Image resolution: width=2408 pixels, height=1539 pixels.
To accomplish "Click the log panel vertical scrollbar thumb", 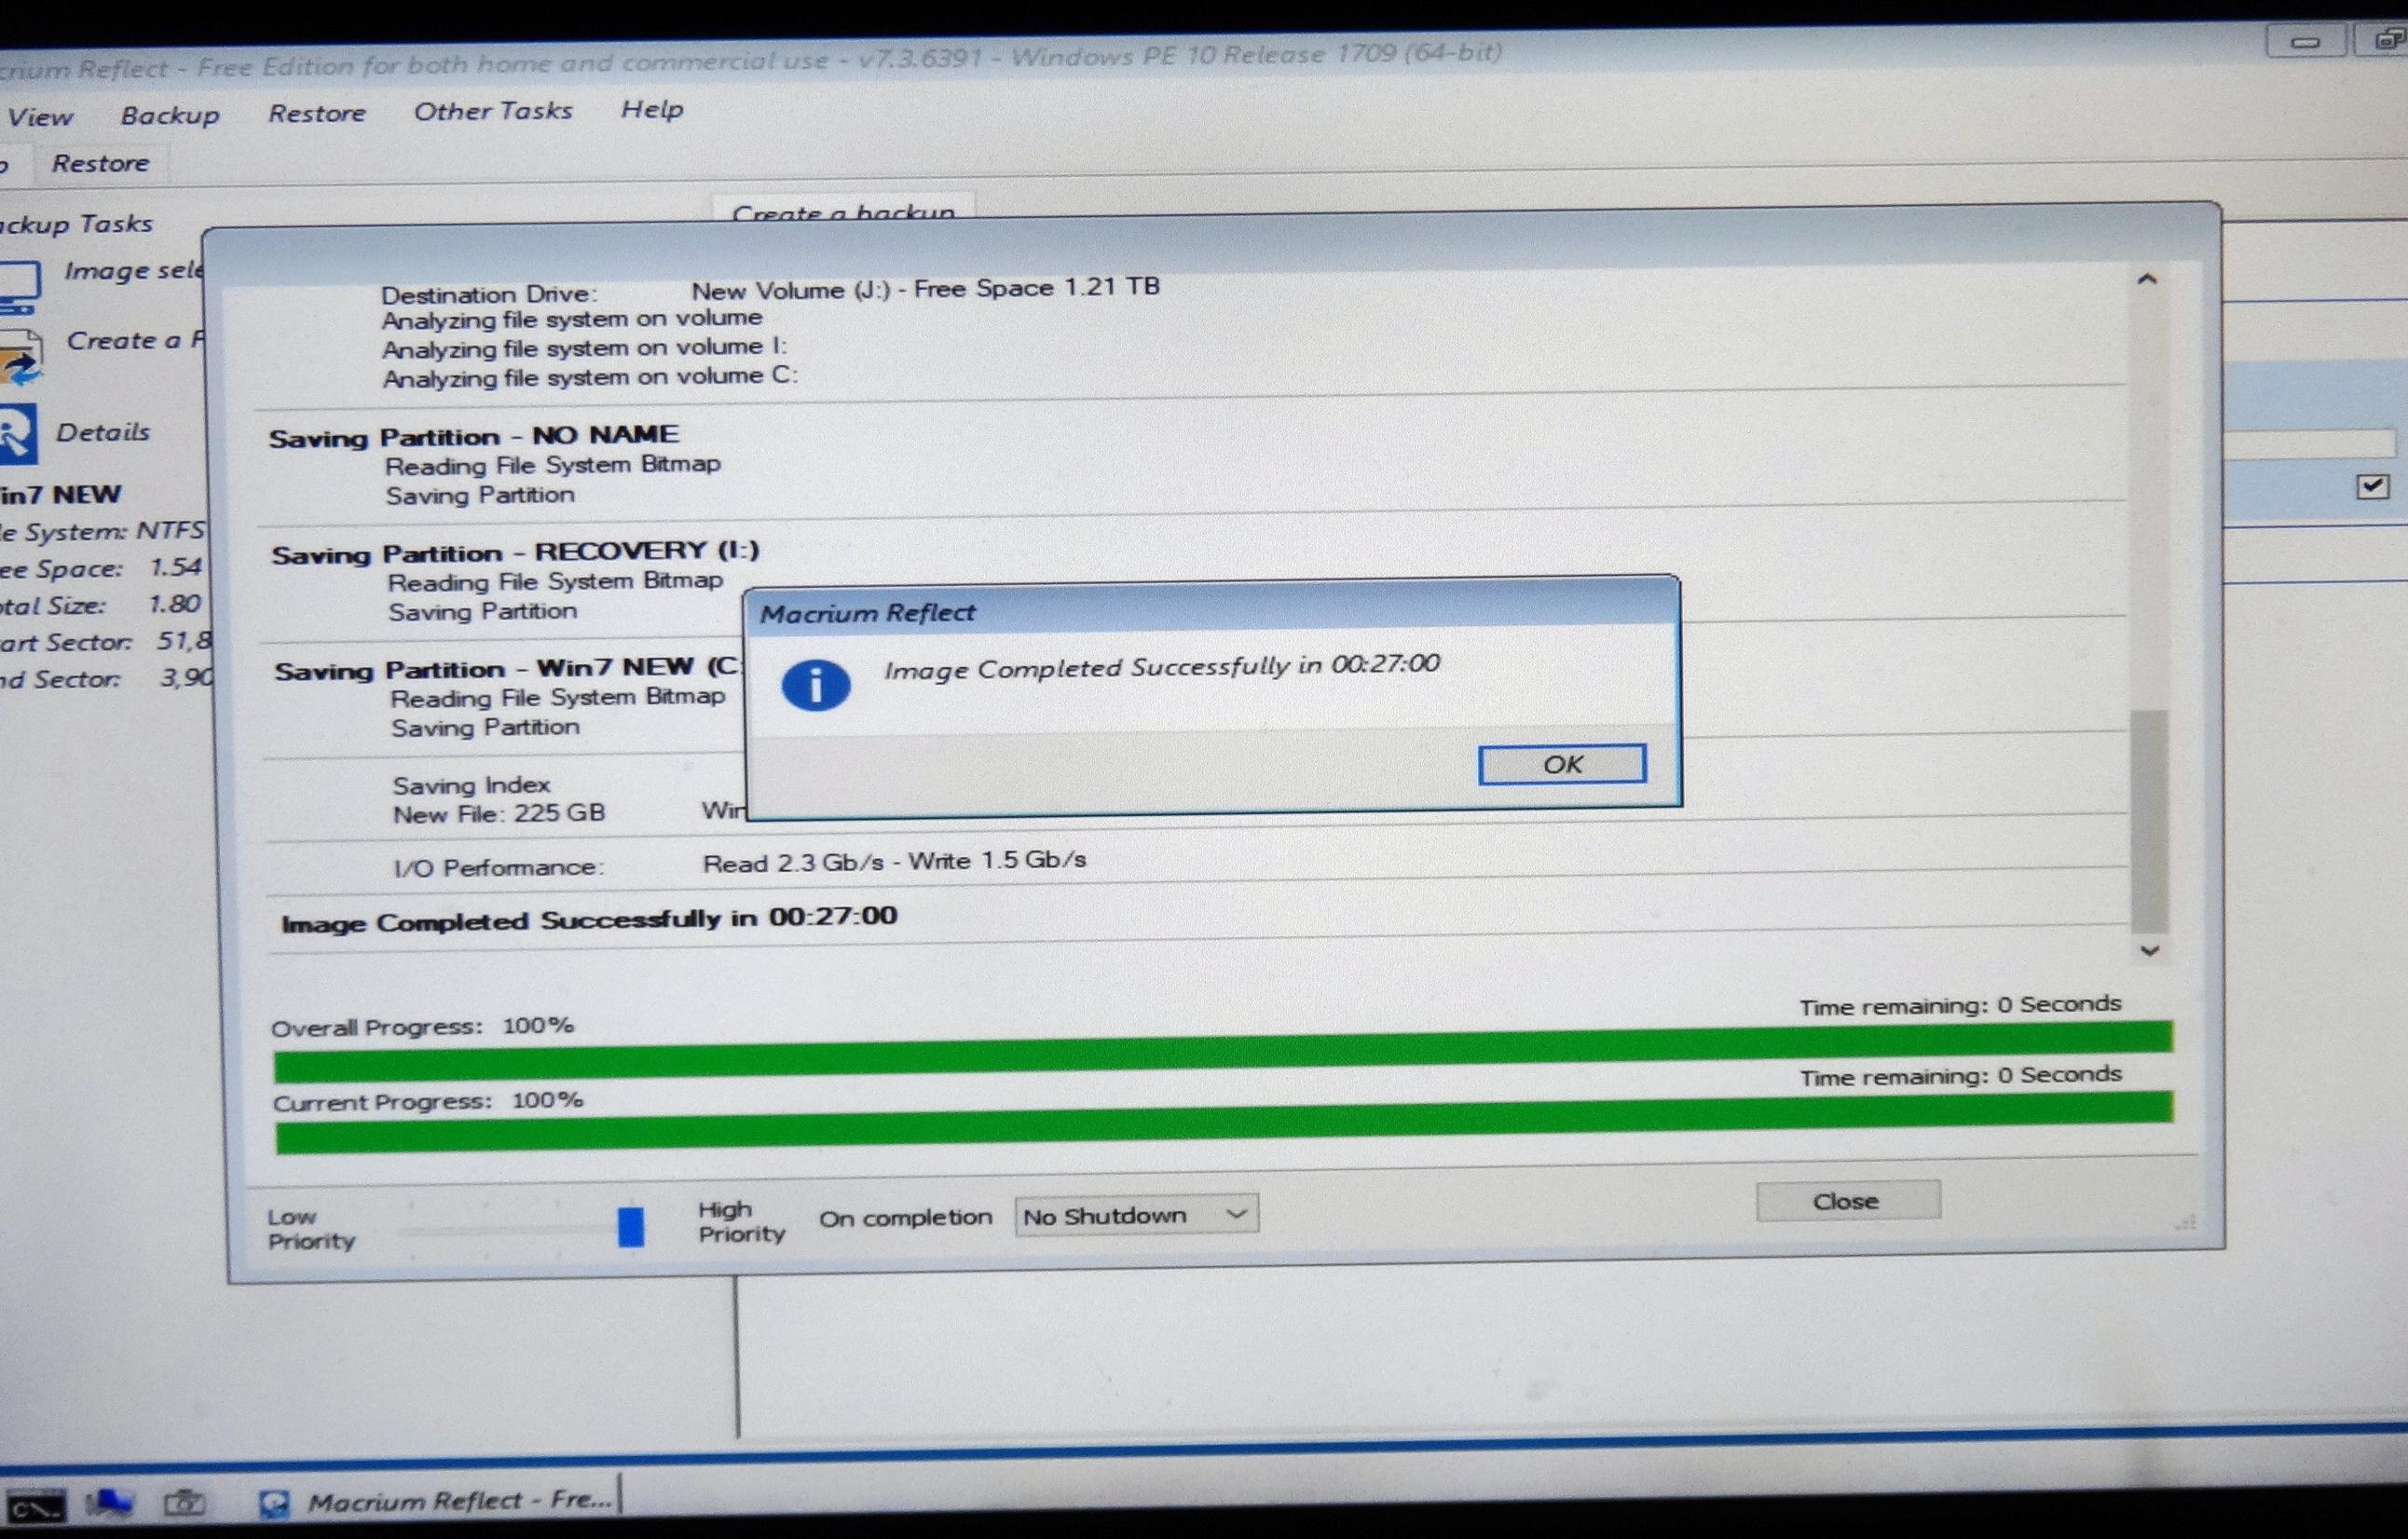I will point(2149,820).
